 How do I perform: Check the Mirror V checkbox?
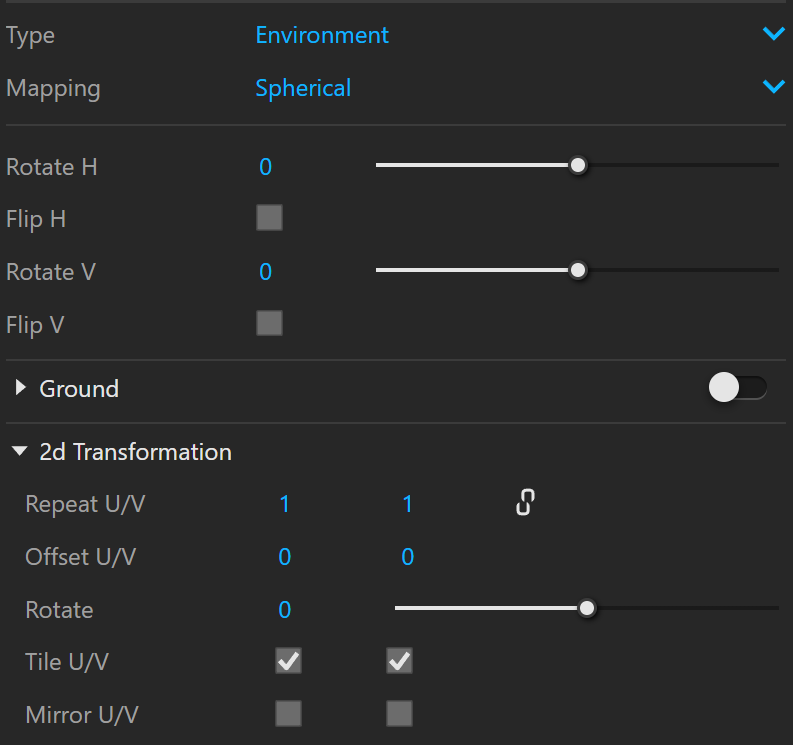tap(400, 714)
